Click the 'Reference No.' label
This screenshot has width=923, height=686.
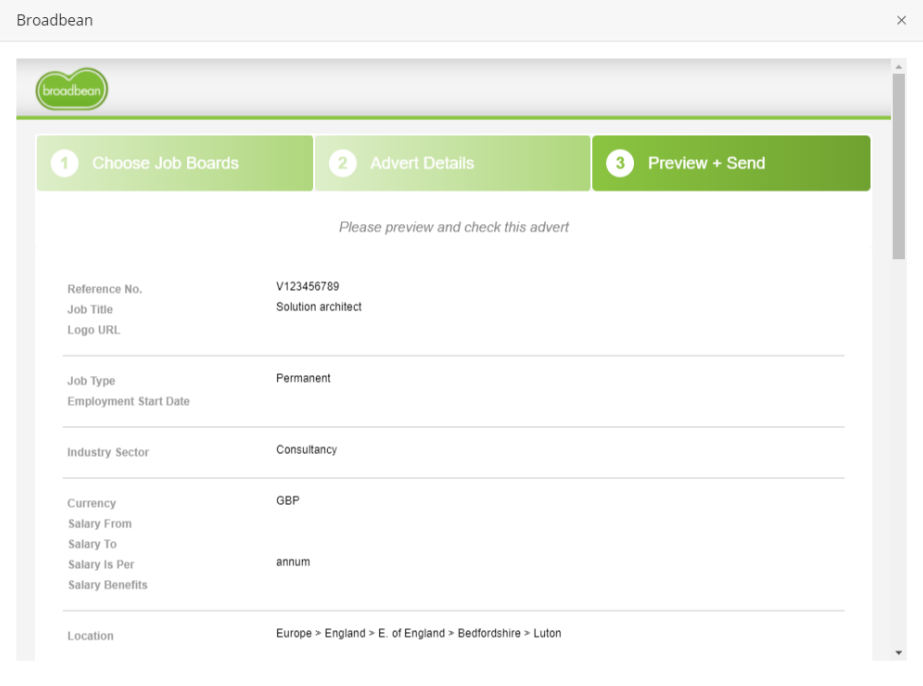105,289
